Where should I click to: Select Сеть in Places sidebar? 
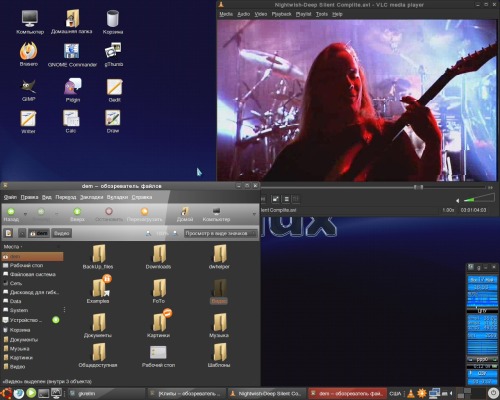pos(16,283)
